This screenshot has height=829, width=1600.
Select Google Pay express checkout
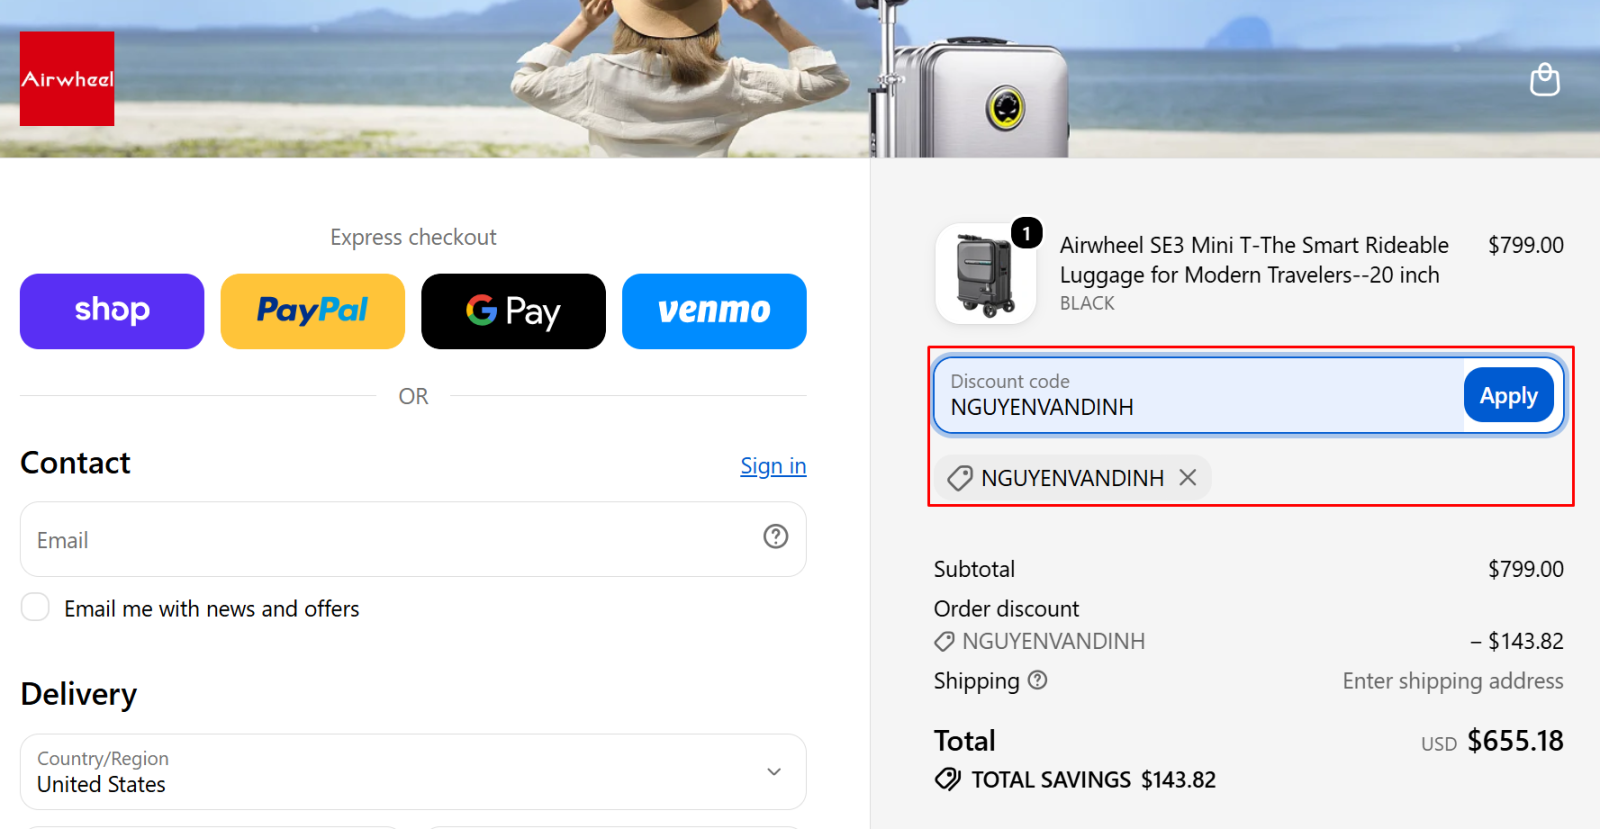click(514, 311)
